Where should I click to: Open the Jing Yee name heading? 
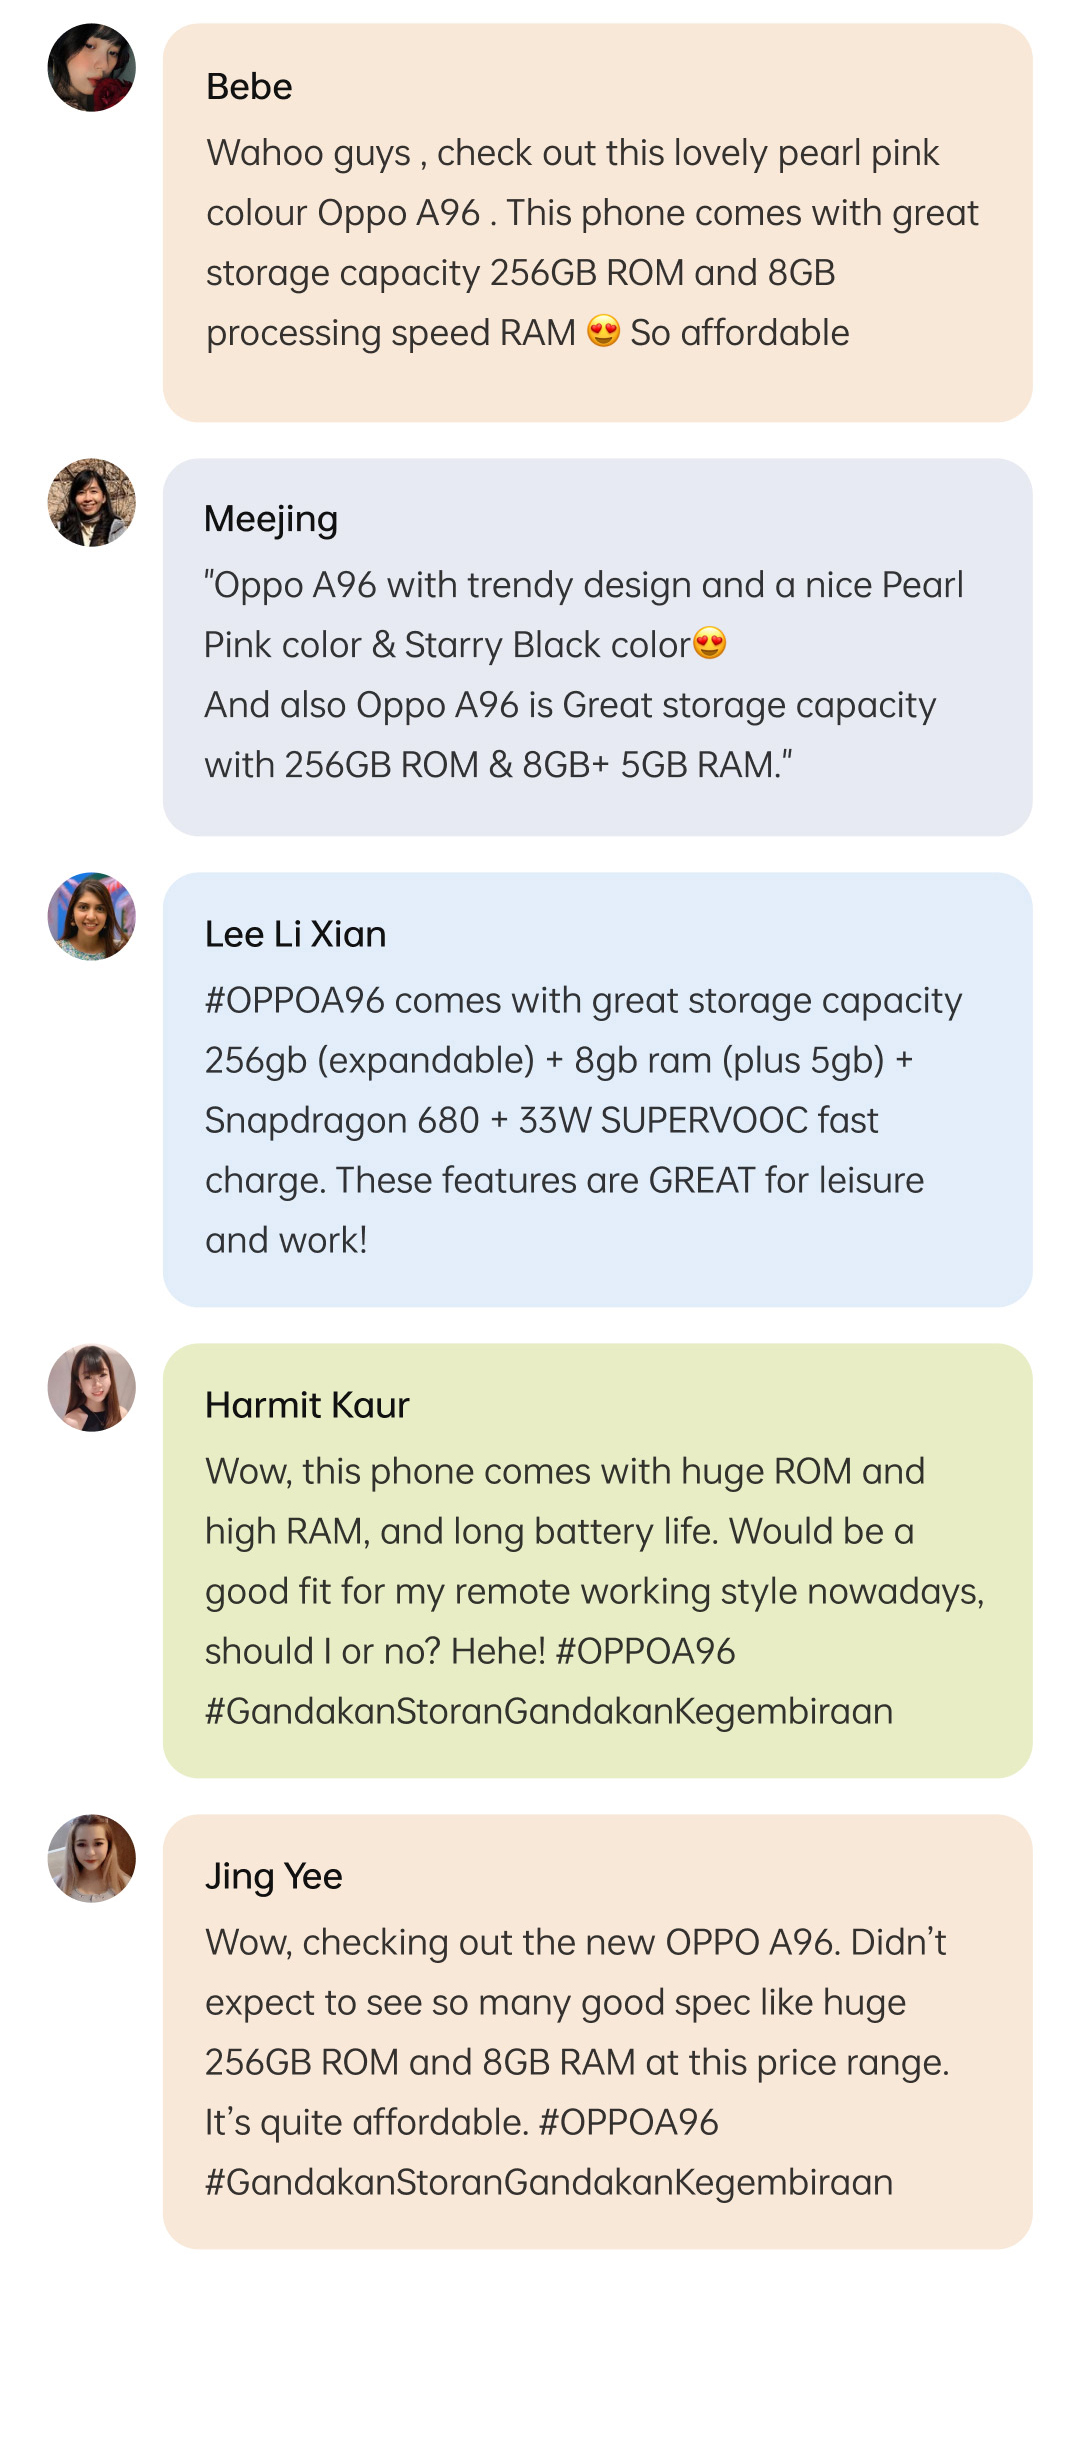pos(273,1876)
